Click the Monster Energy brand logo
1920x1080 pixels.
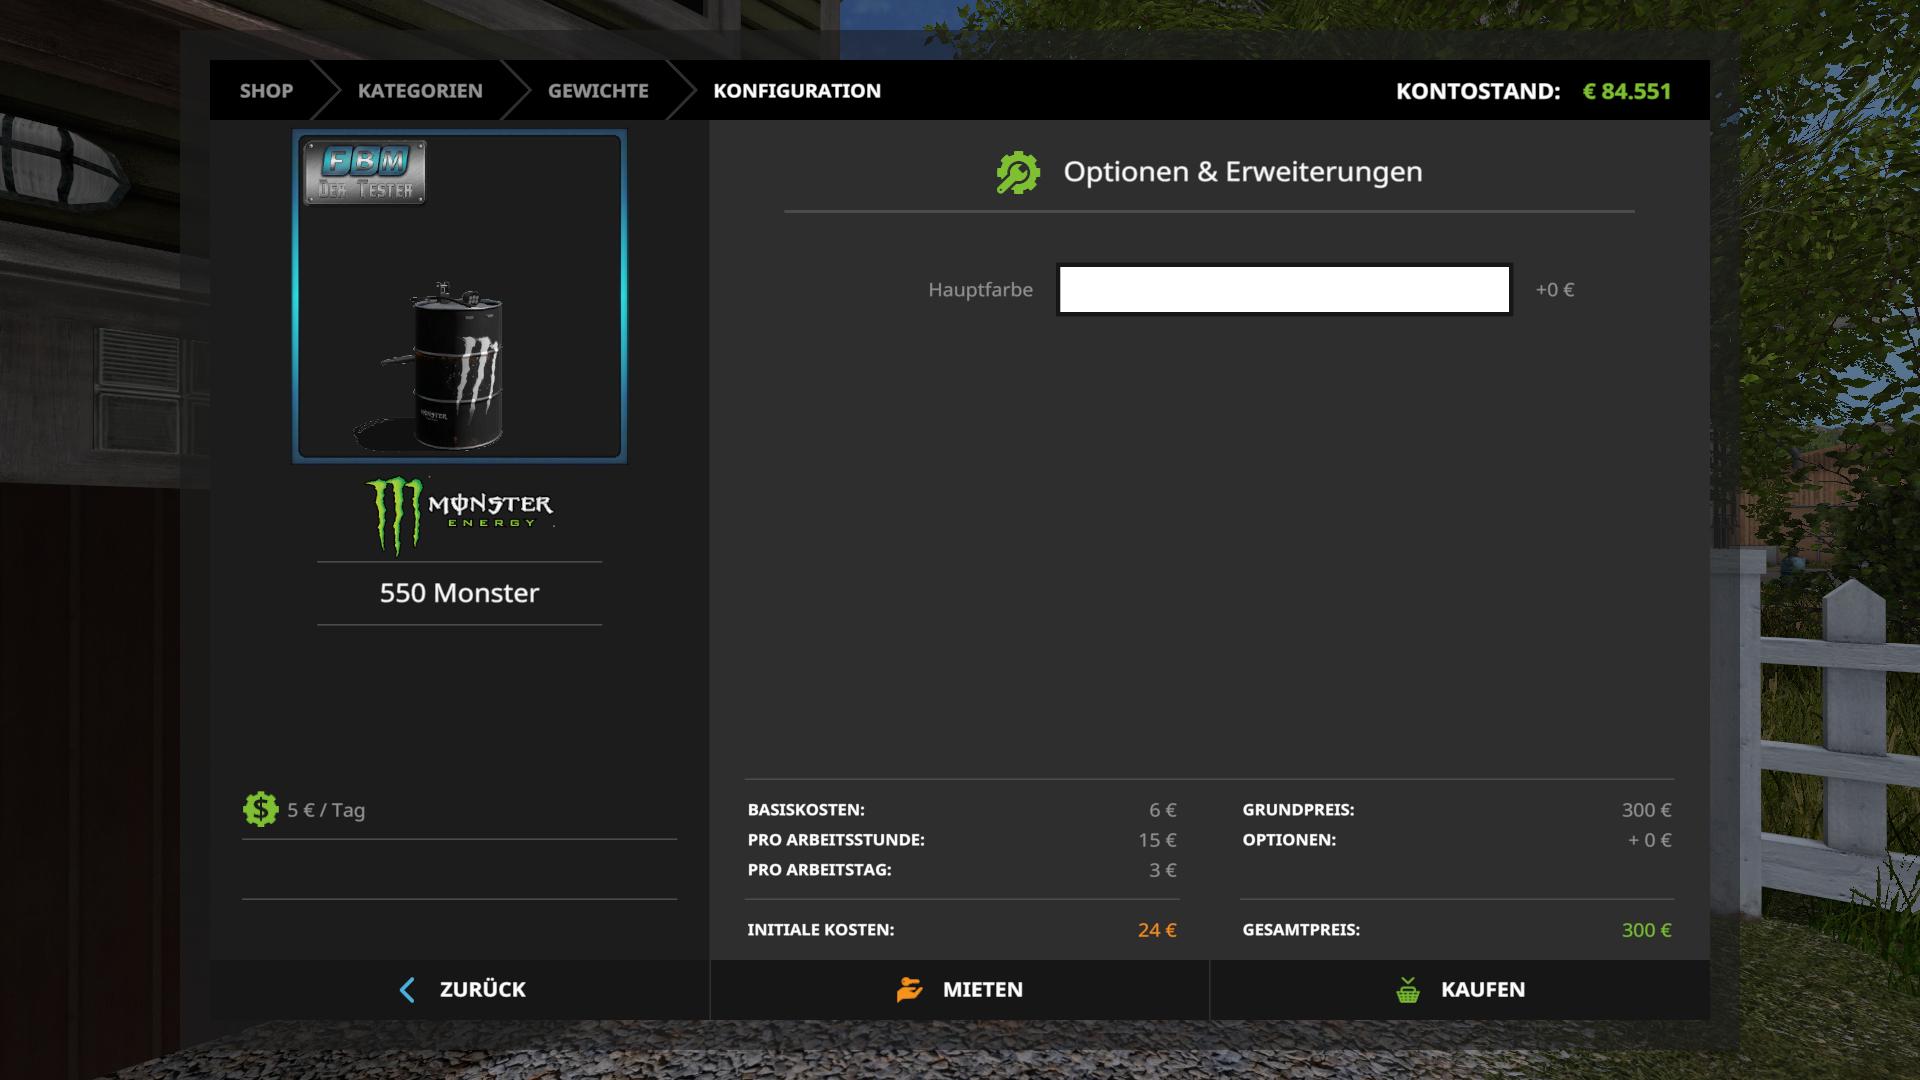pos(459,513)
